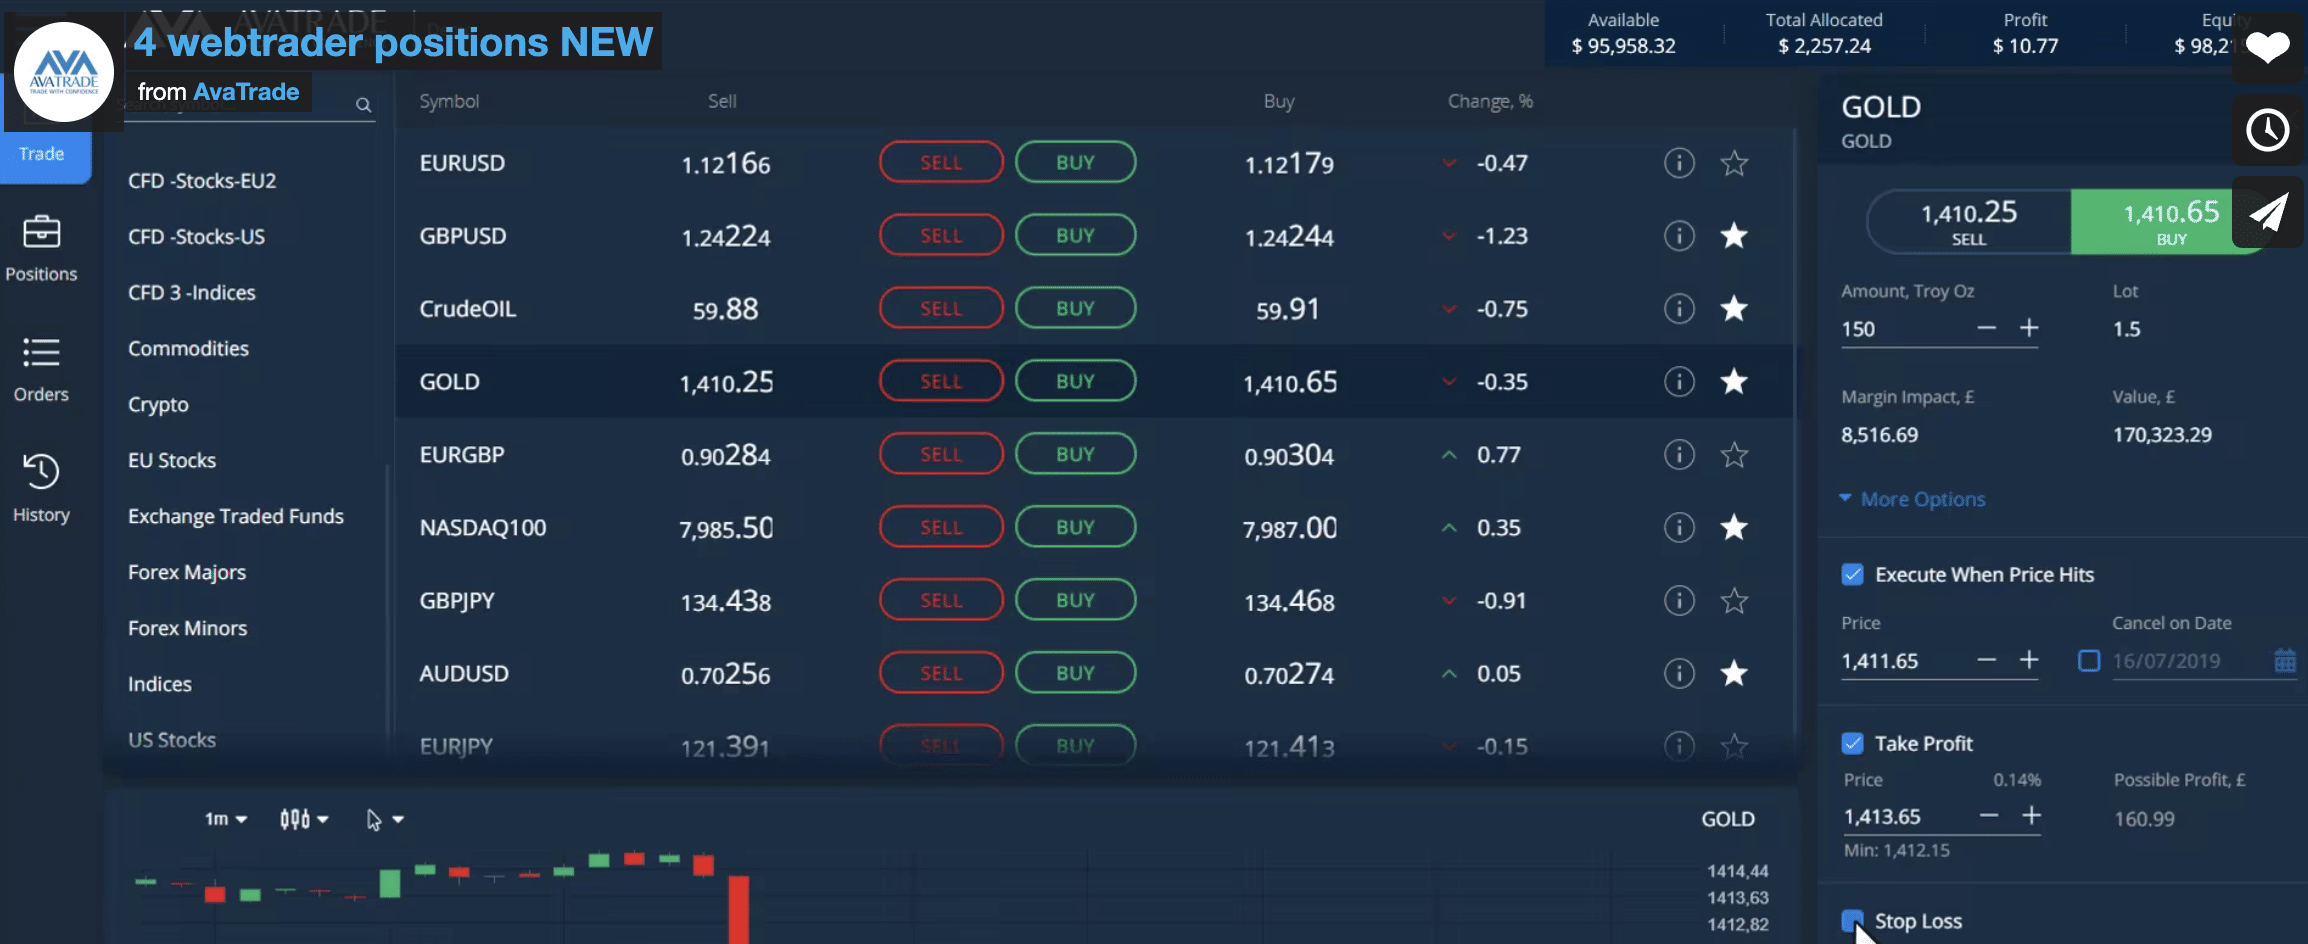Enable the Cancel on Date checkbox

[x=2089, y=661]
